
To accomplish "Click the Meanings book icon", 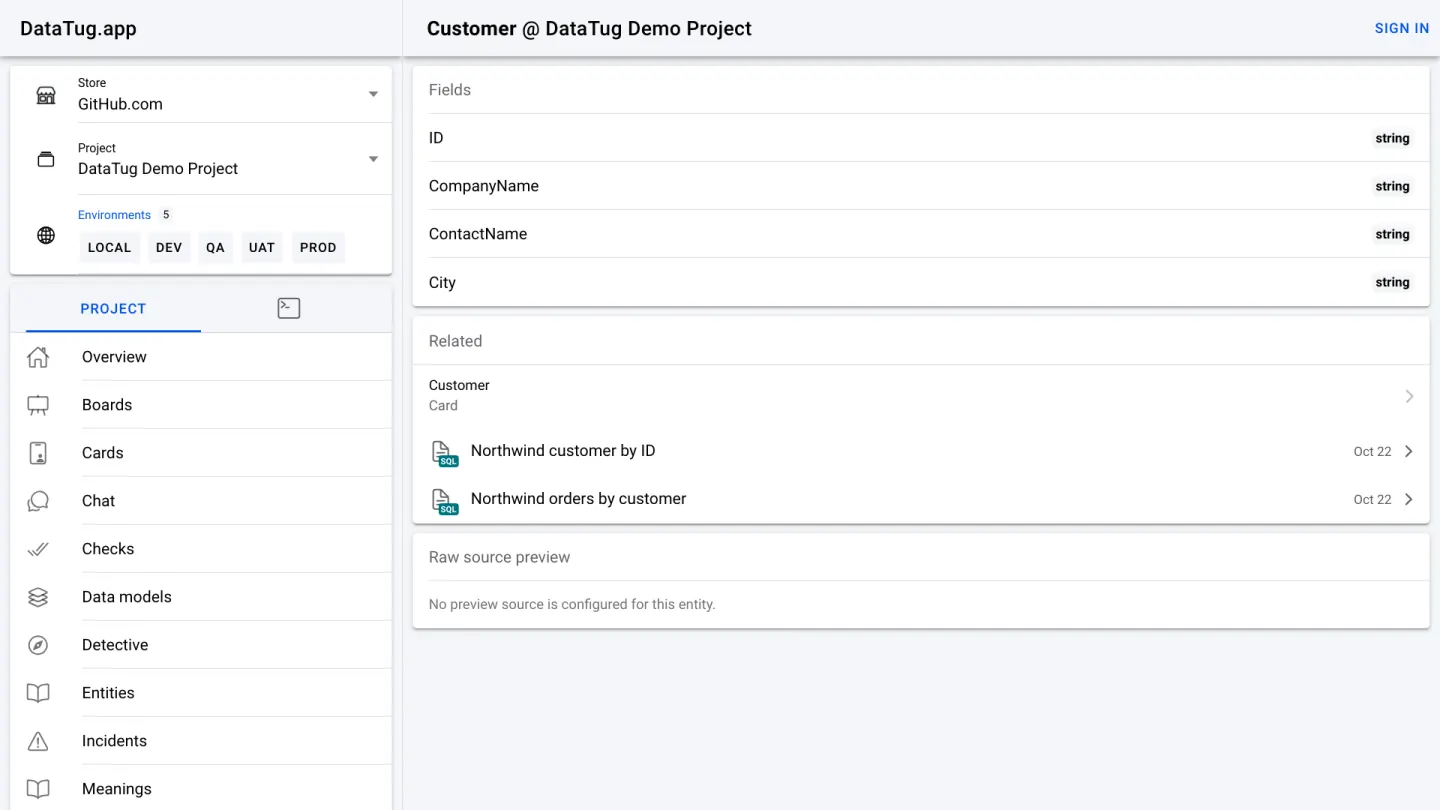I will [x=38, y=789].
